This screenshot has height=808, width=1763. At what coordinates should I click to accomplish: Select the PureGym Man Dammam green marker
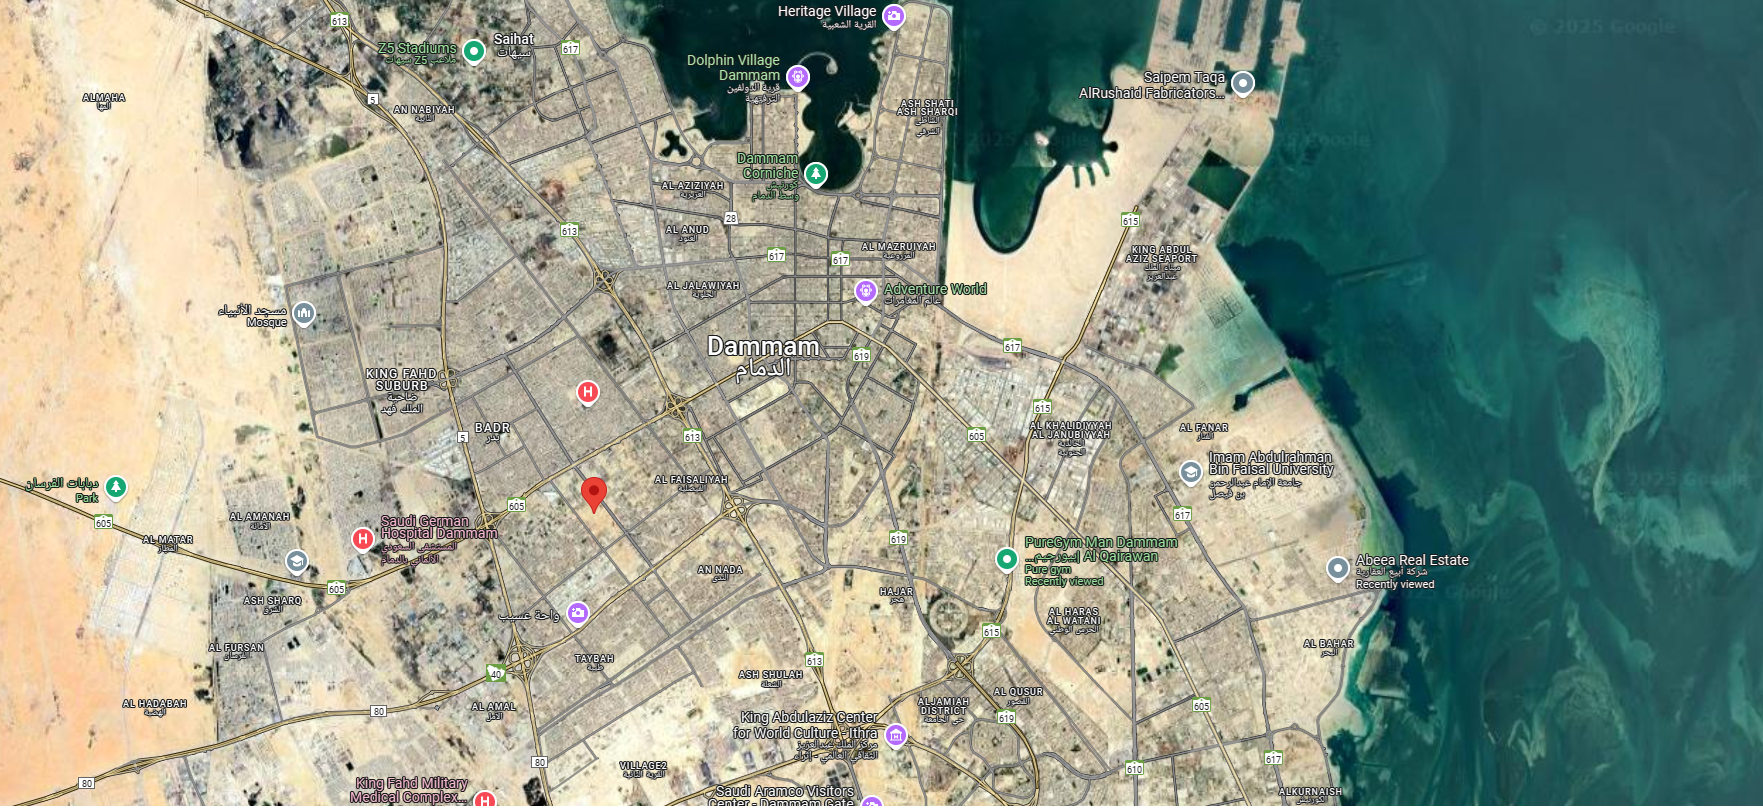tap(1006, 559)
